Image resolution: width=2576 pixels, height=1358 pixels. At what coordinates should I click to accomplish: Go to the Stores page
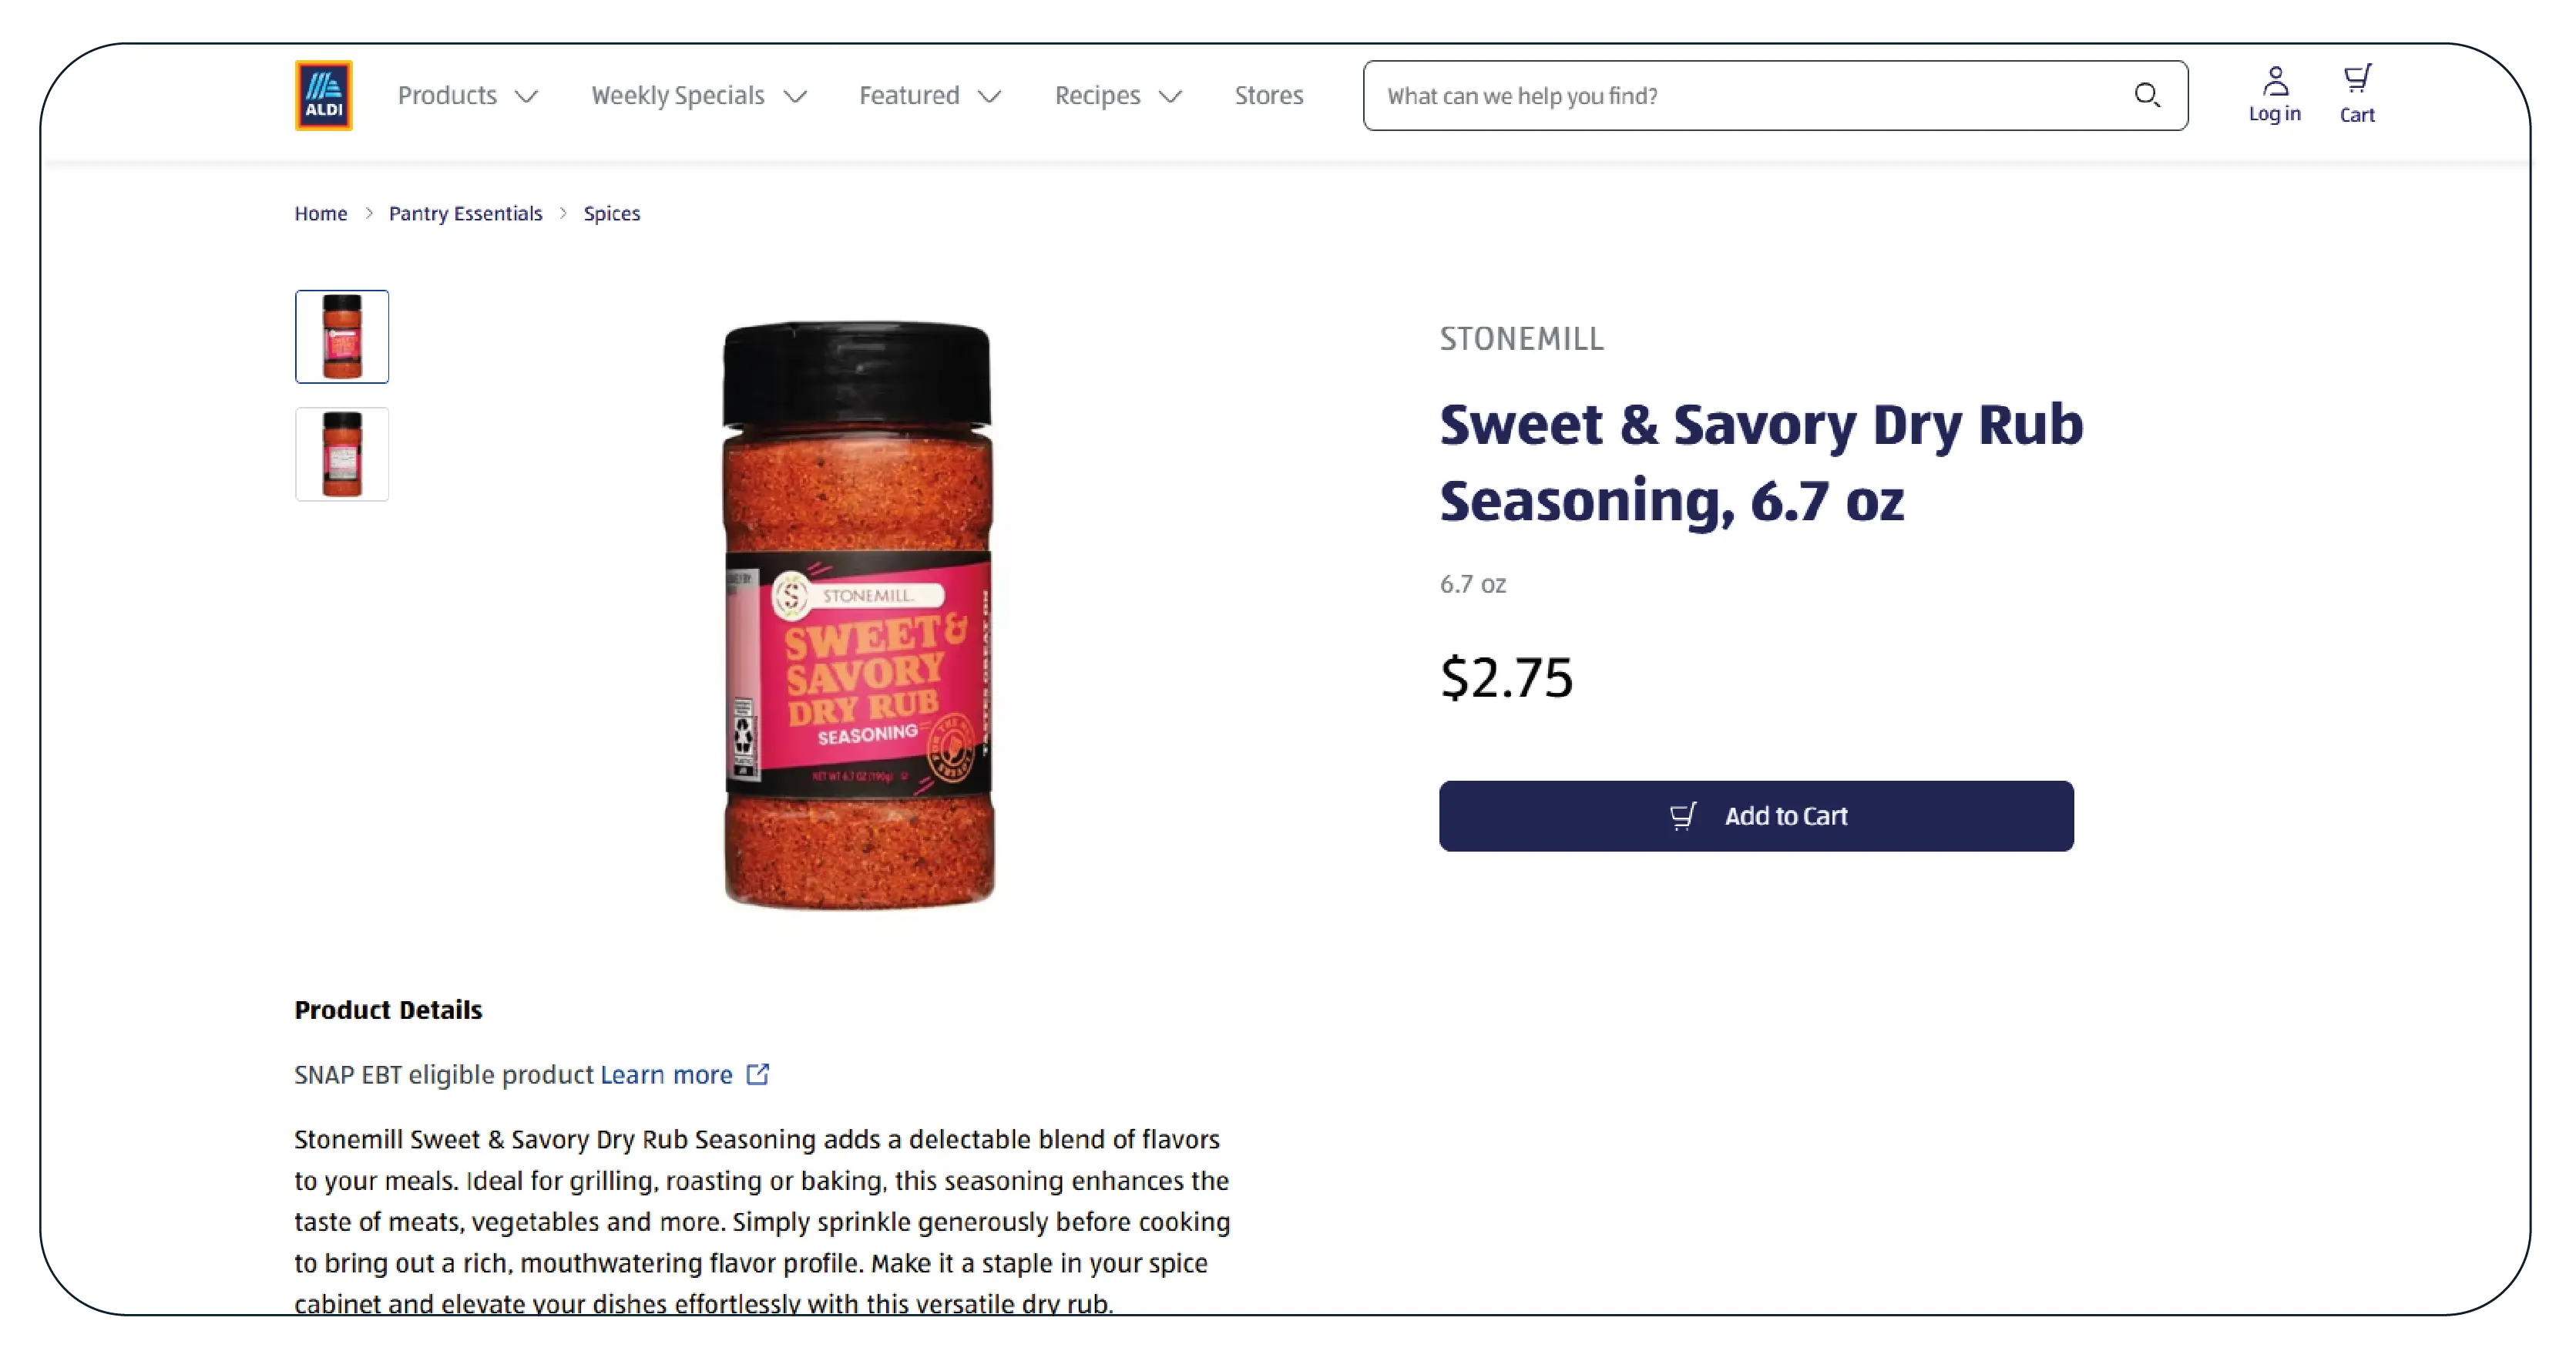tap(1268, 96)
